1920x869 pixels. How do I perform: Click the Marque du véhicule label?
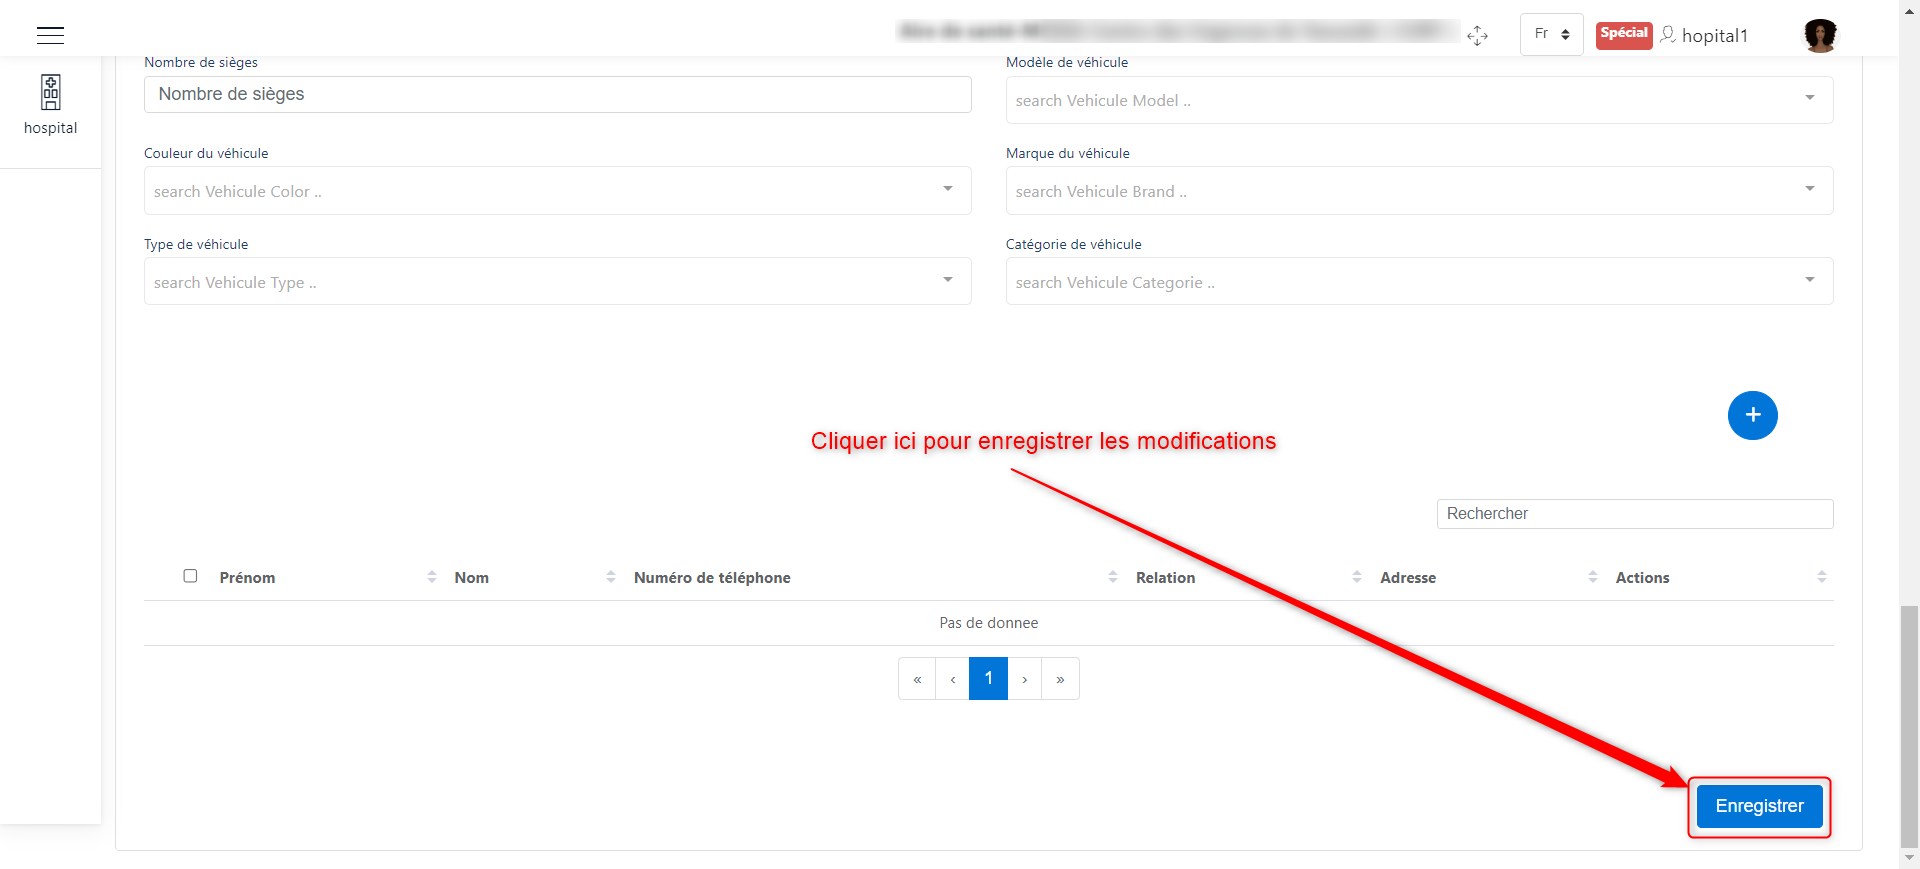1067,153
